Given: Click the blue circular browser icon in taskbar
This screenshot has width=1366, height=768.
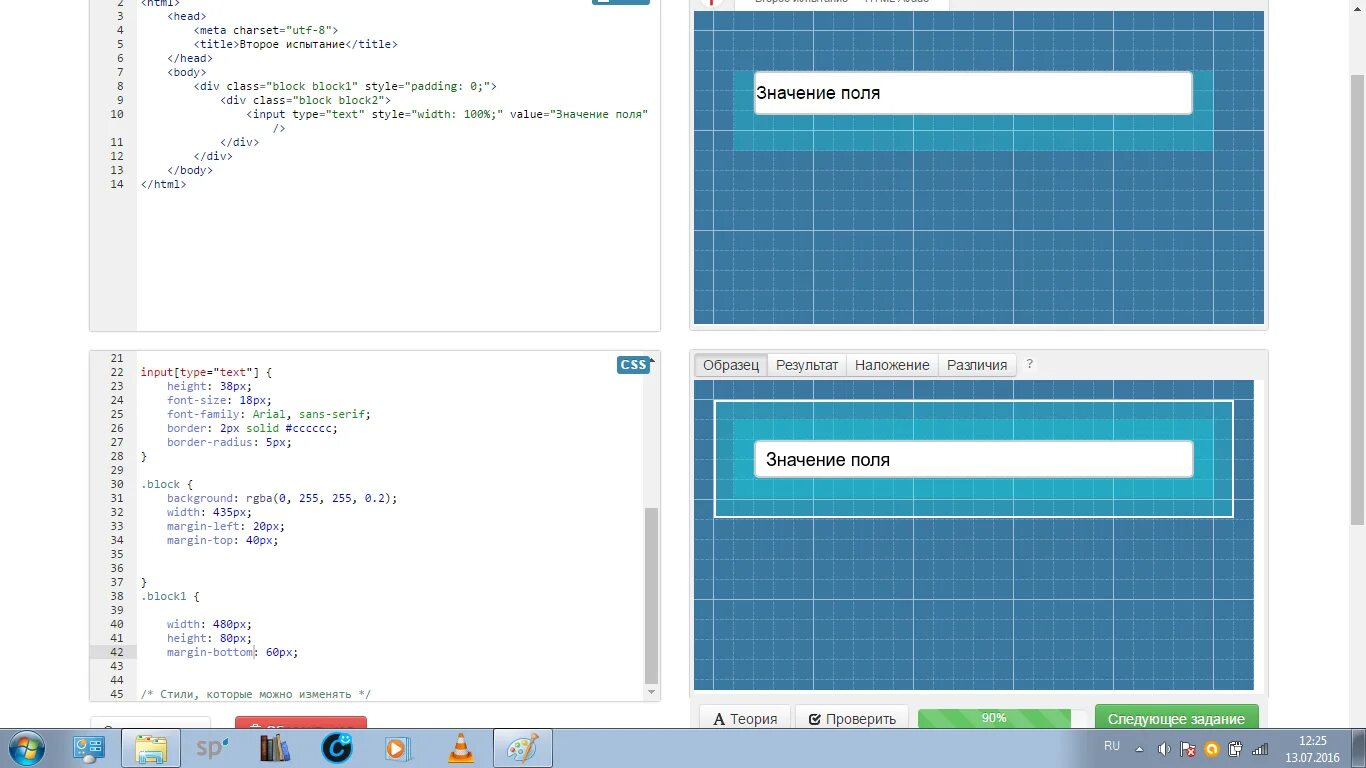Looking at the screenshot, I should point(337,748).
